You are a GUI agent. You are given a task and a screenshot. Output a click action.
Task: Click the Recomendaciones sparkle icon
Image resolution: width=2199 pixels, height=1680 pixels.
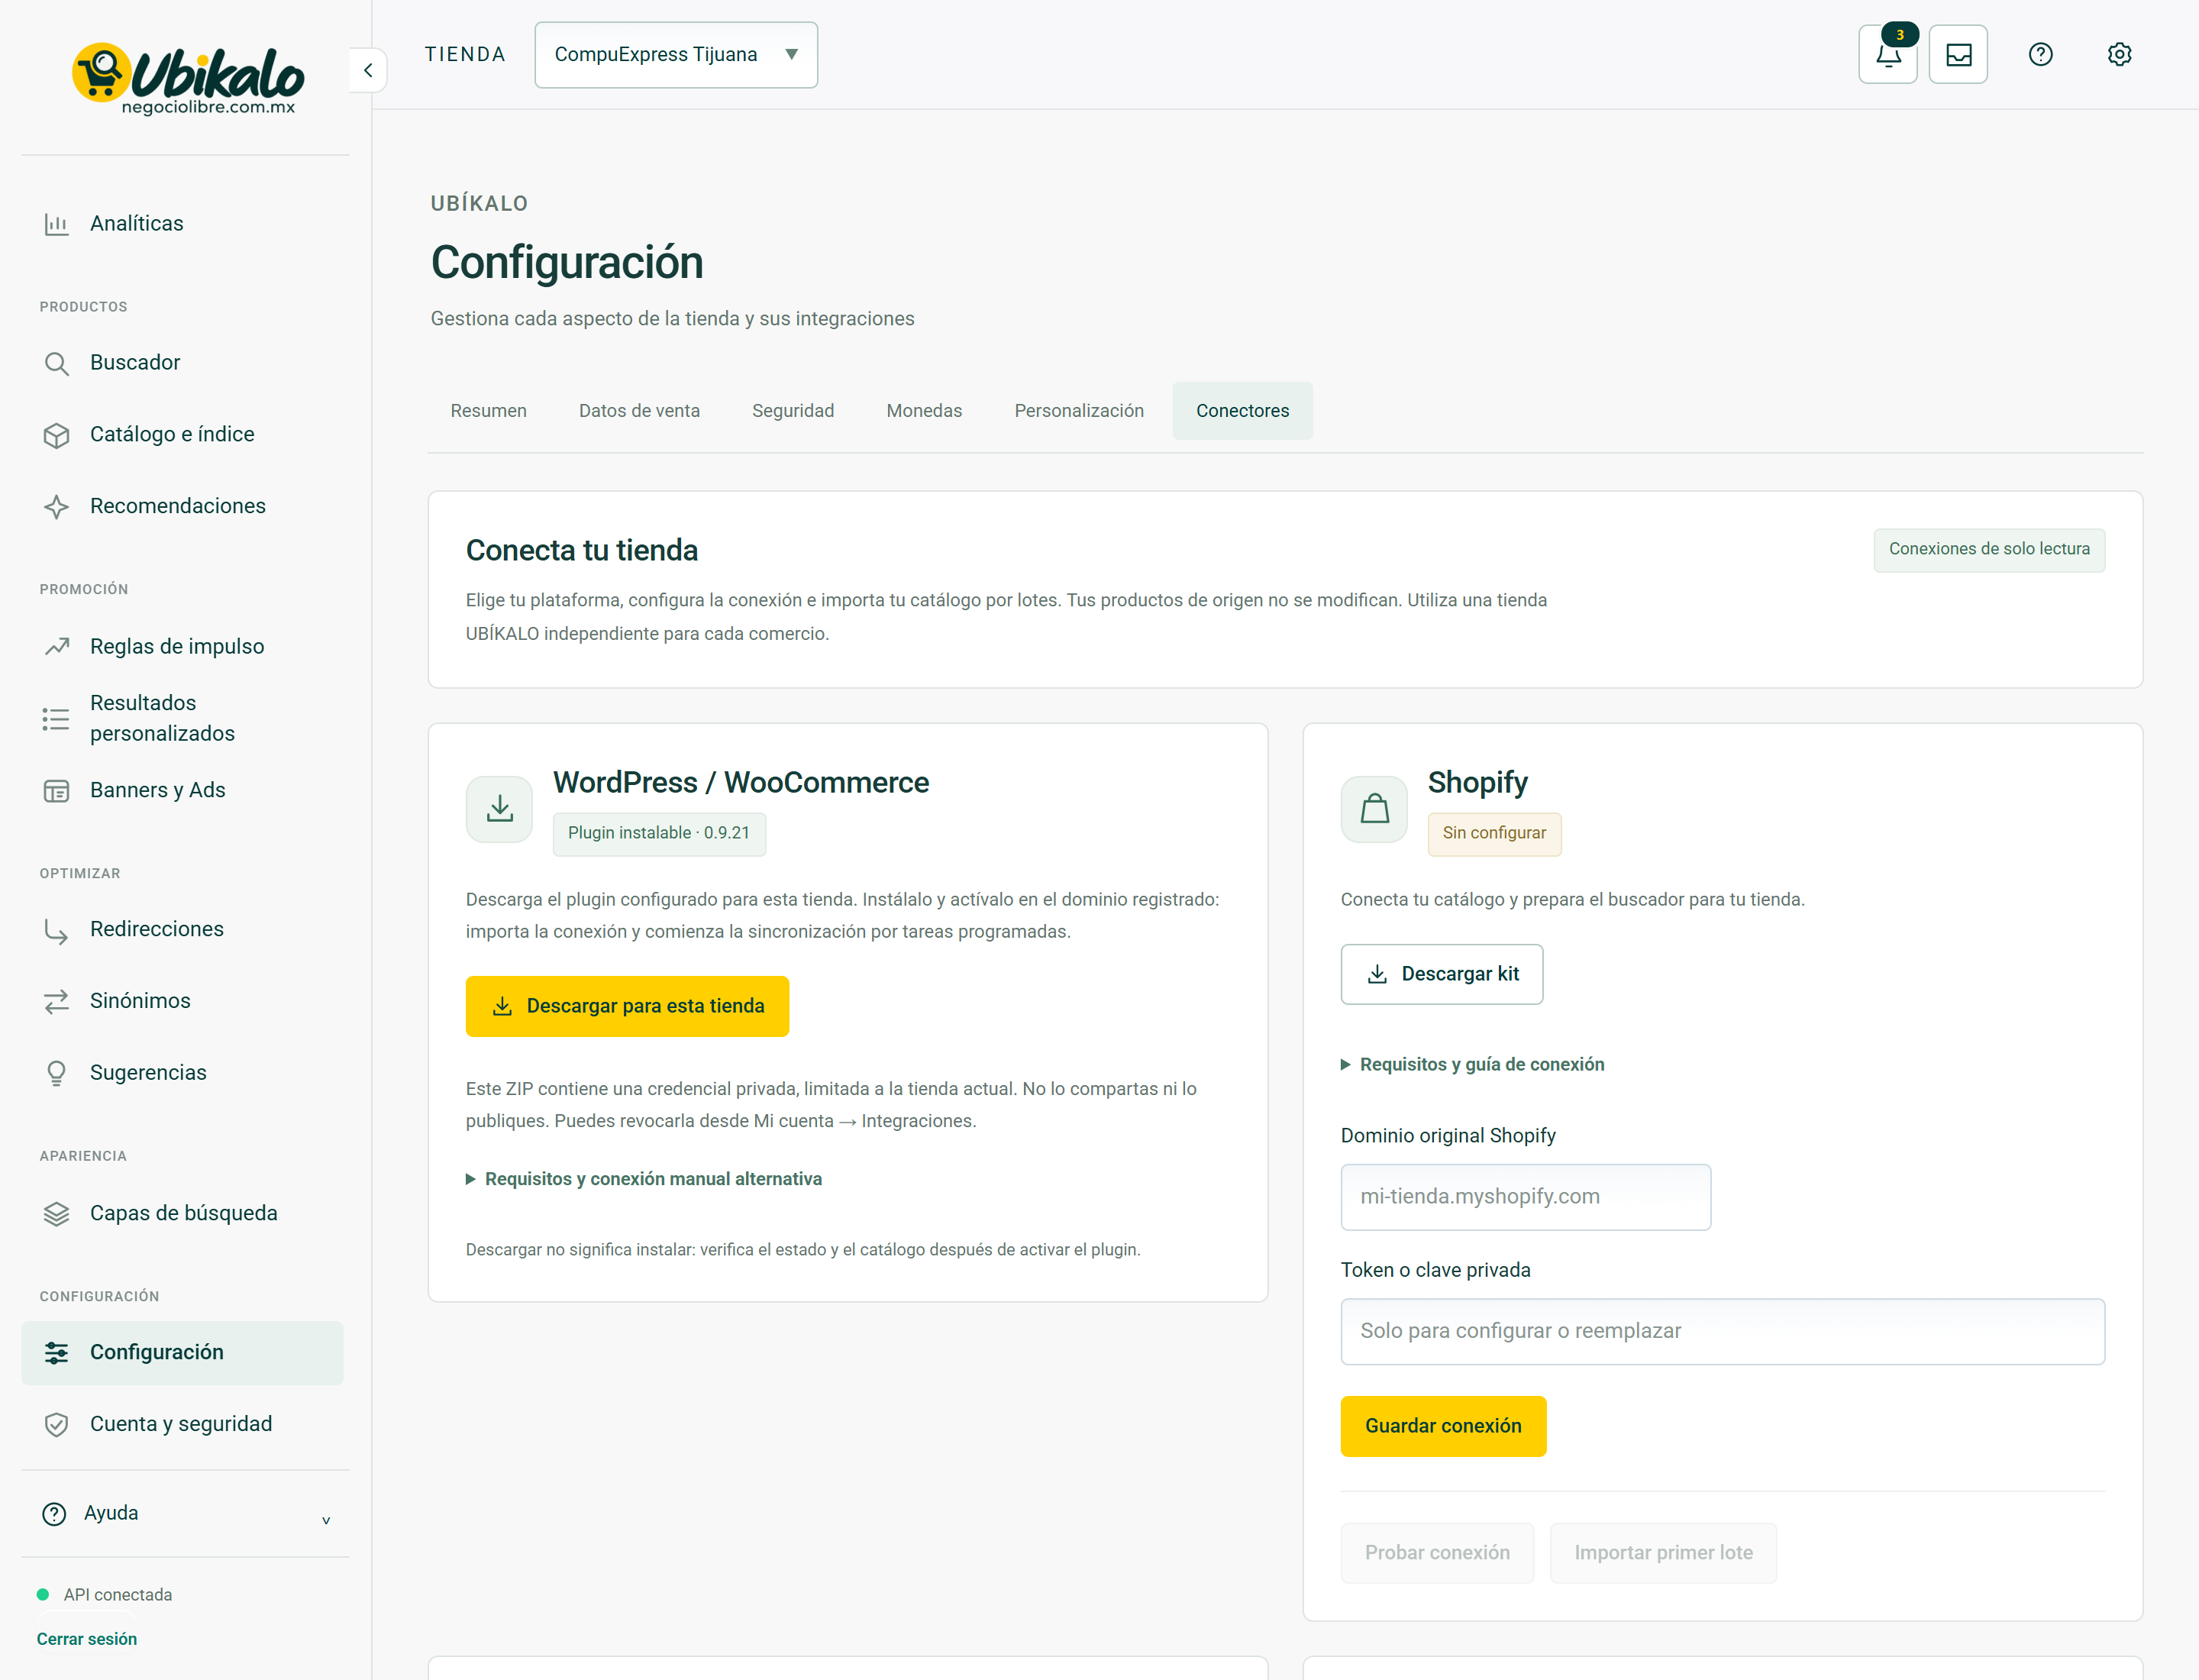coord(56,507)
